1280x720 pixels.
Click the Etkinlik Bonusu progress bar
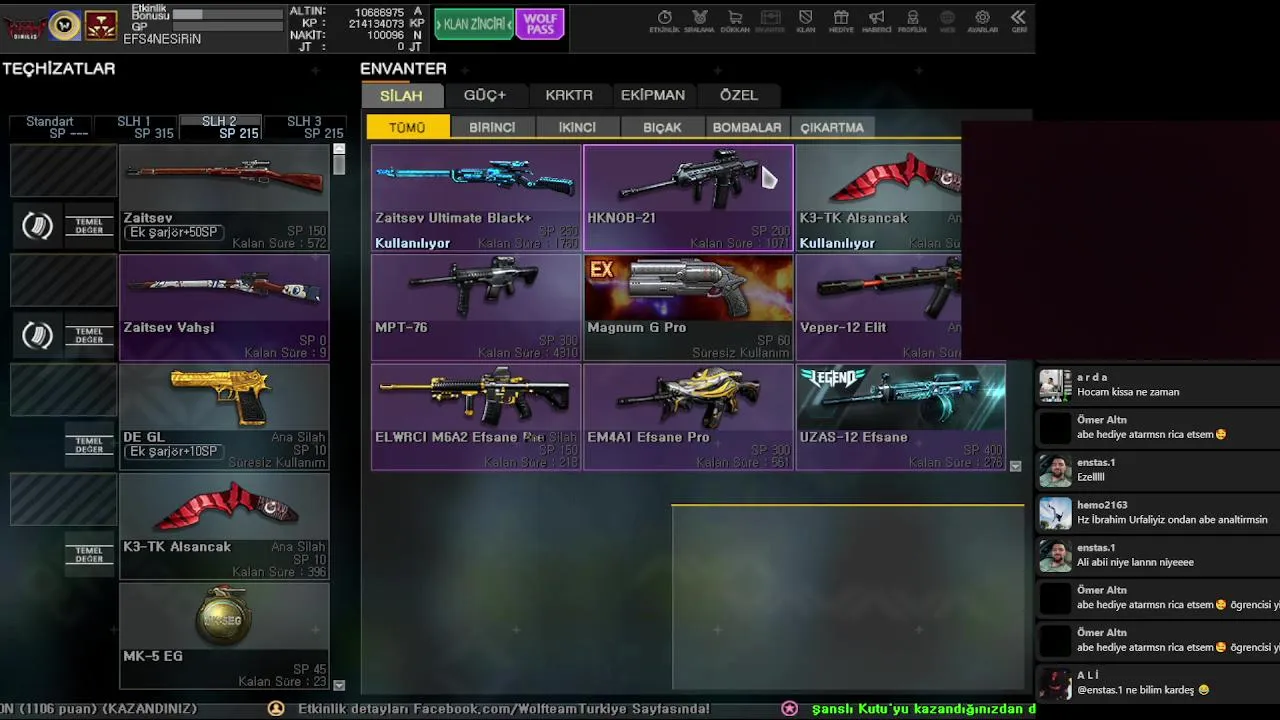click(x=228, y=14)
